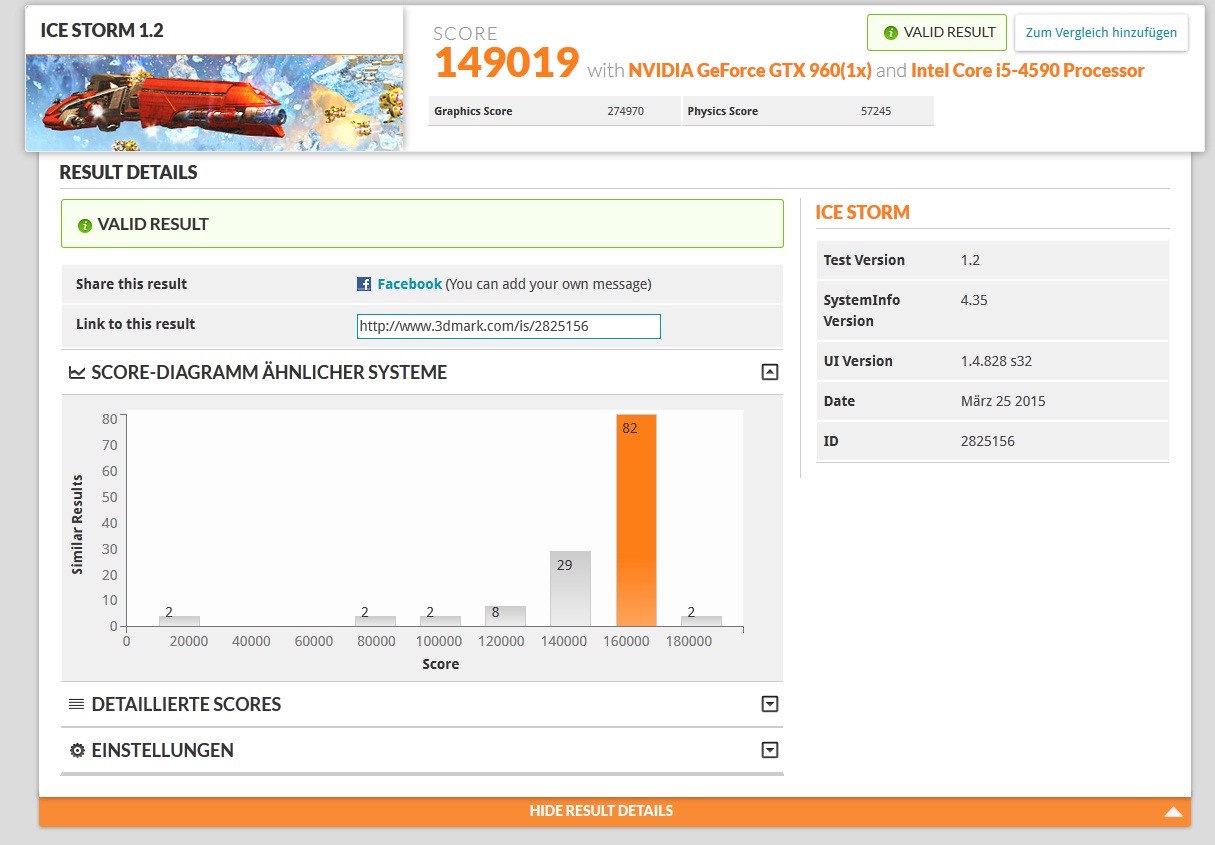Expand the Einstellungen section
Image resolution: width=1215 pixels, height=845 pixels.
click(770, 750)
